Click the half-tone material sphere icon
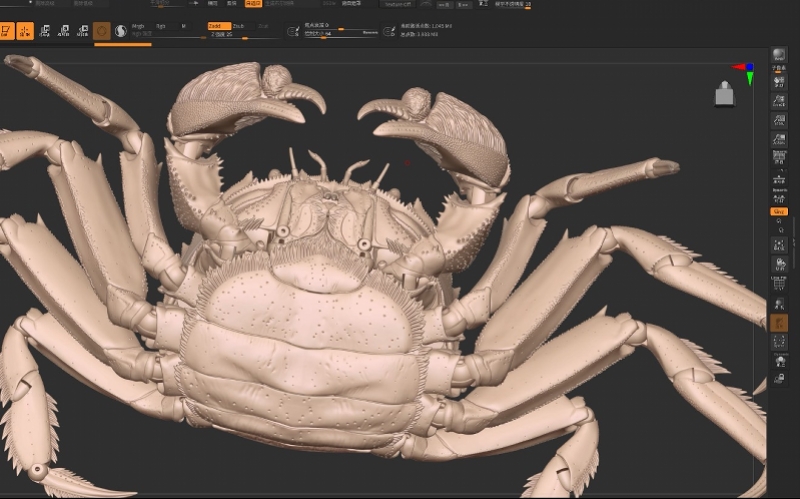The image size is (800, 499). point(121,32)
